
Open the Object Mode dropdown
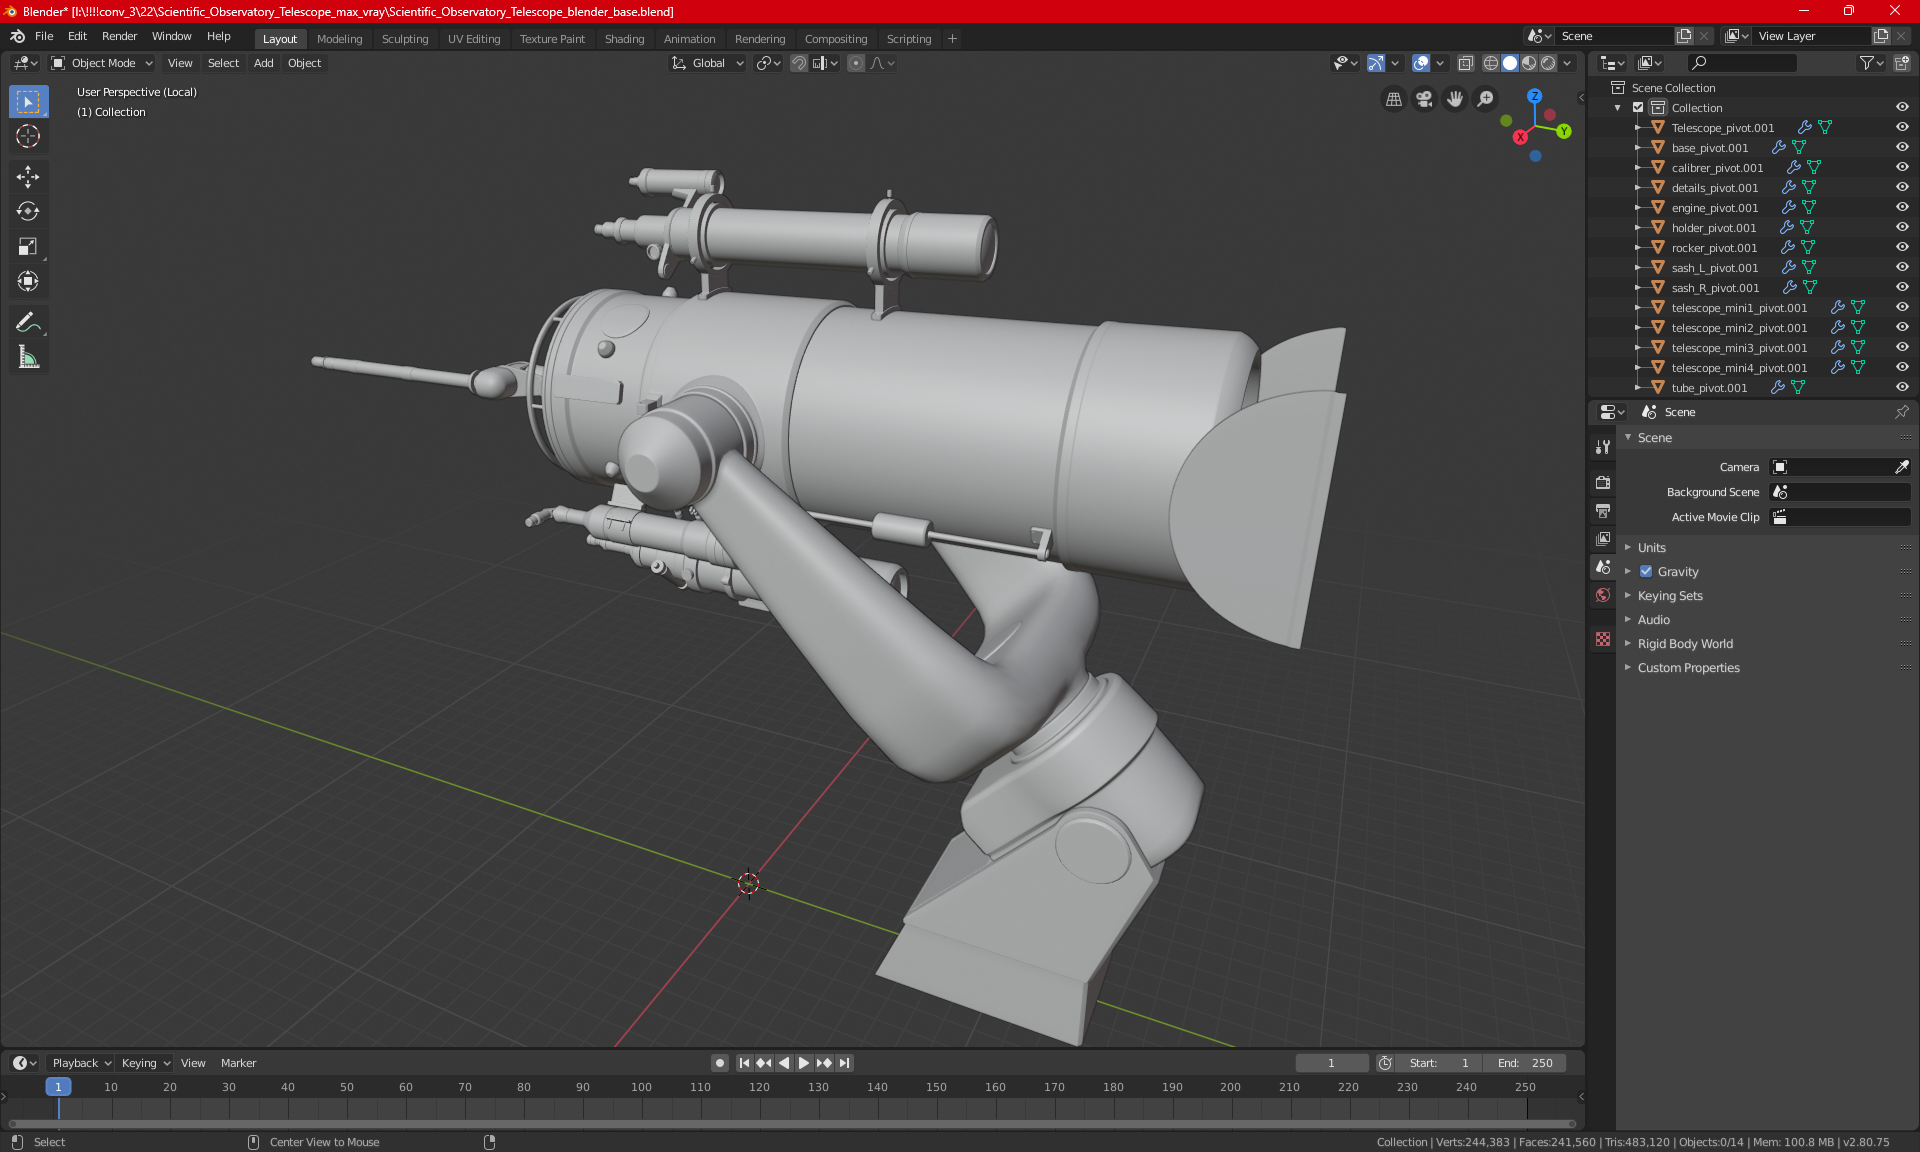pyautogui.click(x=102, y=63)
